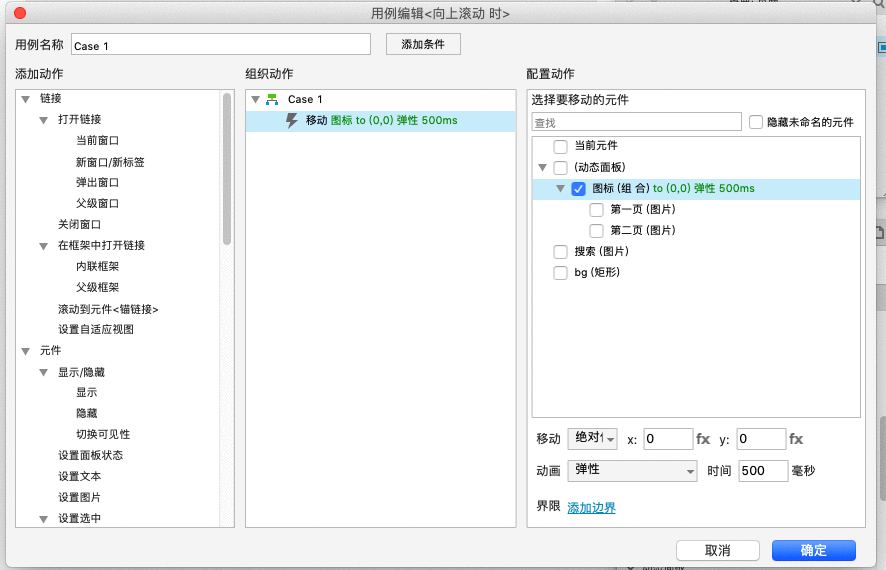The height and width of the screenshot is (570, 886).
Task: Select the 关闭窗口 action
Action: click(79, 224)
